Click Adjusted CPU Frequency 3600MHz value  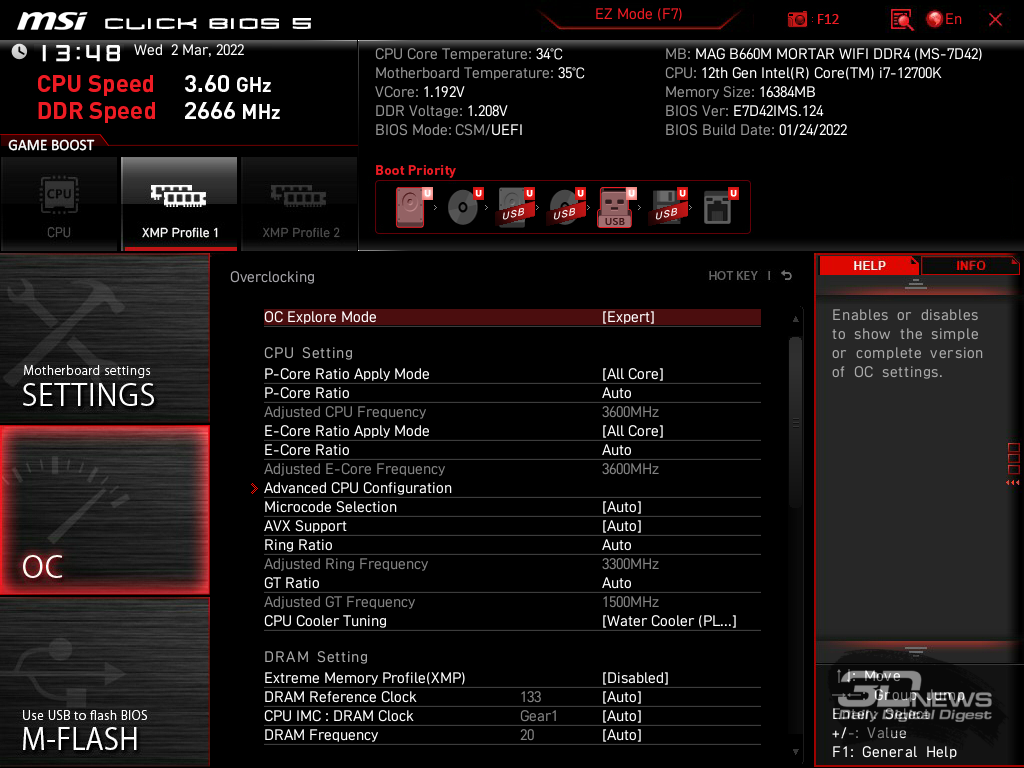point(630,412)
